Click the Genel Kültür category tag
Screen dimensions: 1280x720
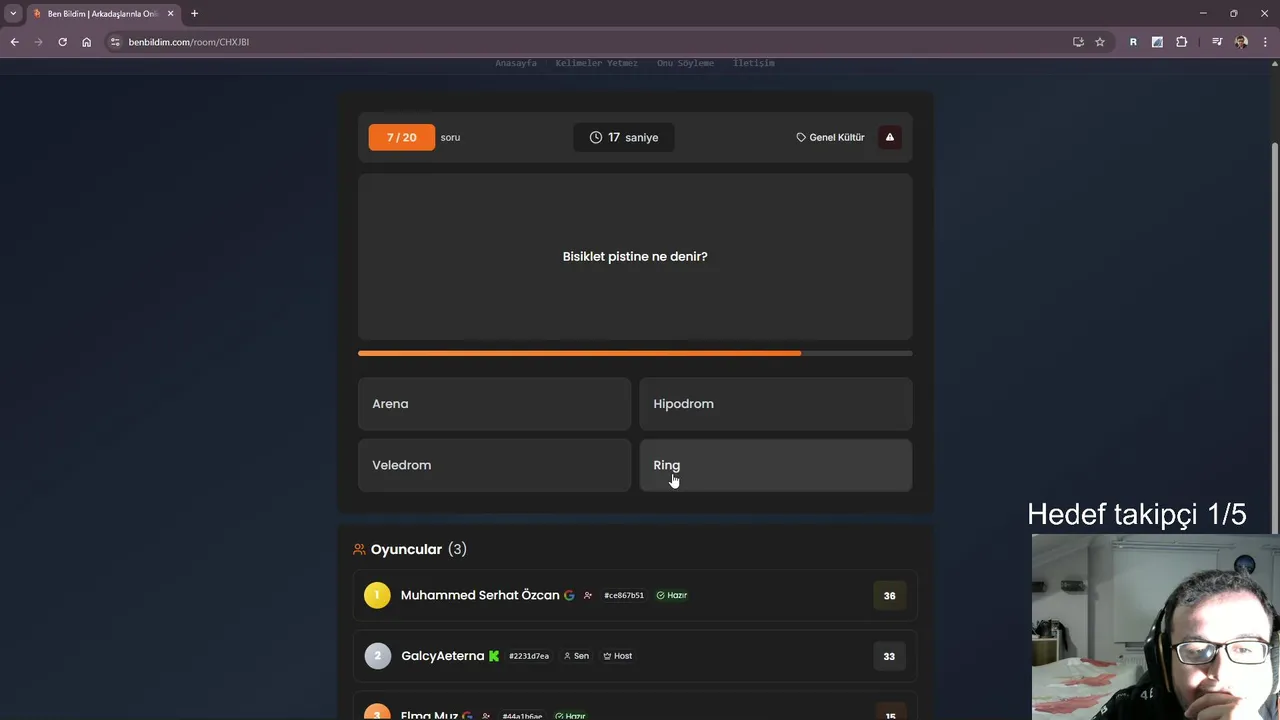830,137
